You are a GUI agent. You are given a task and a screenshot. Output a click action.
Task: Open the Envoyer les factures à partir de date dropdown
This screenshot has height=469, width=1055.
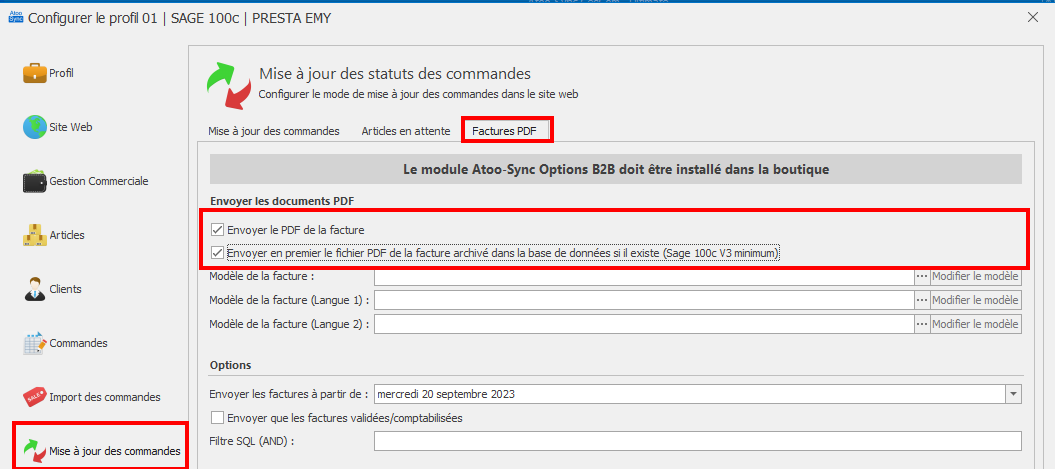(1013, 394)
